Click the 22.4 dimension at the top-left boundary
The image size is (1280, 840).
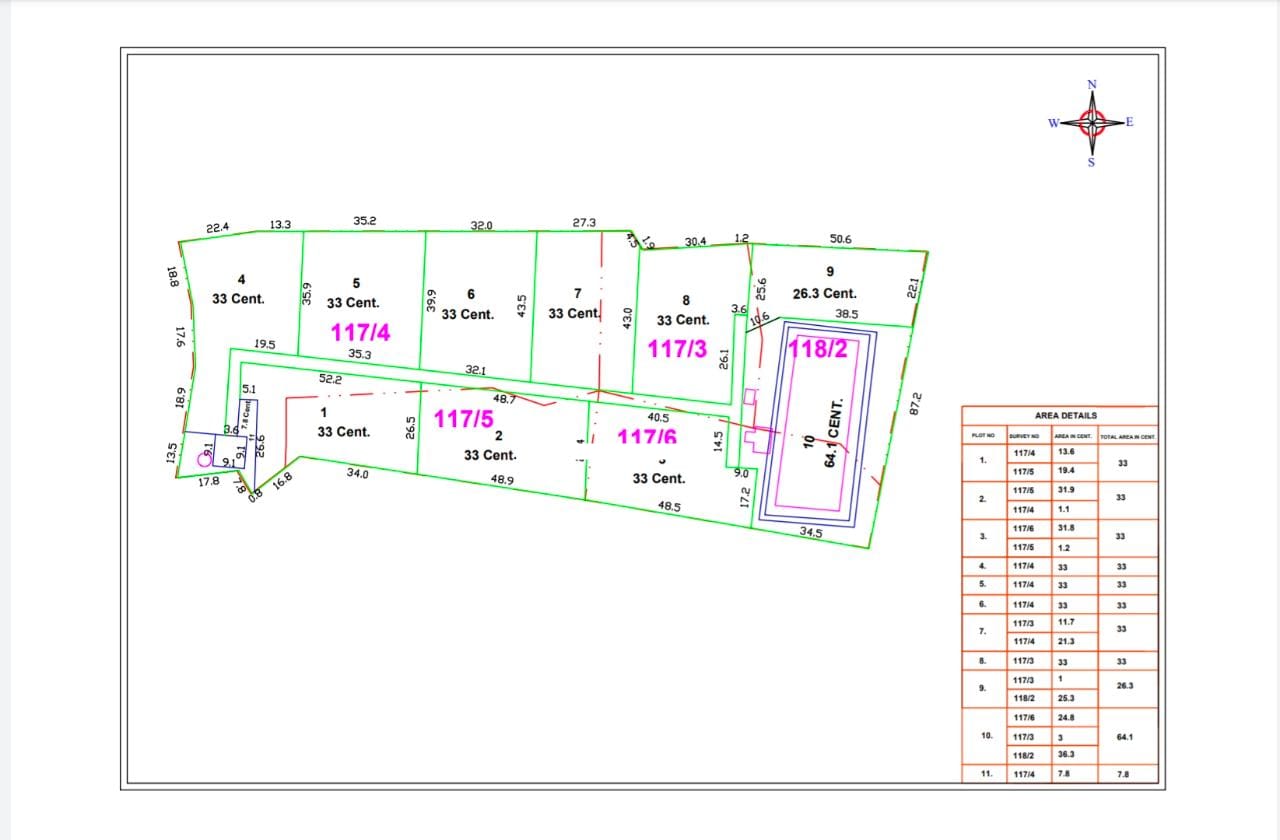(217, 228)
